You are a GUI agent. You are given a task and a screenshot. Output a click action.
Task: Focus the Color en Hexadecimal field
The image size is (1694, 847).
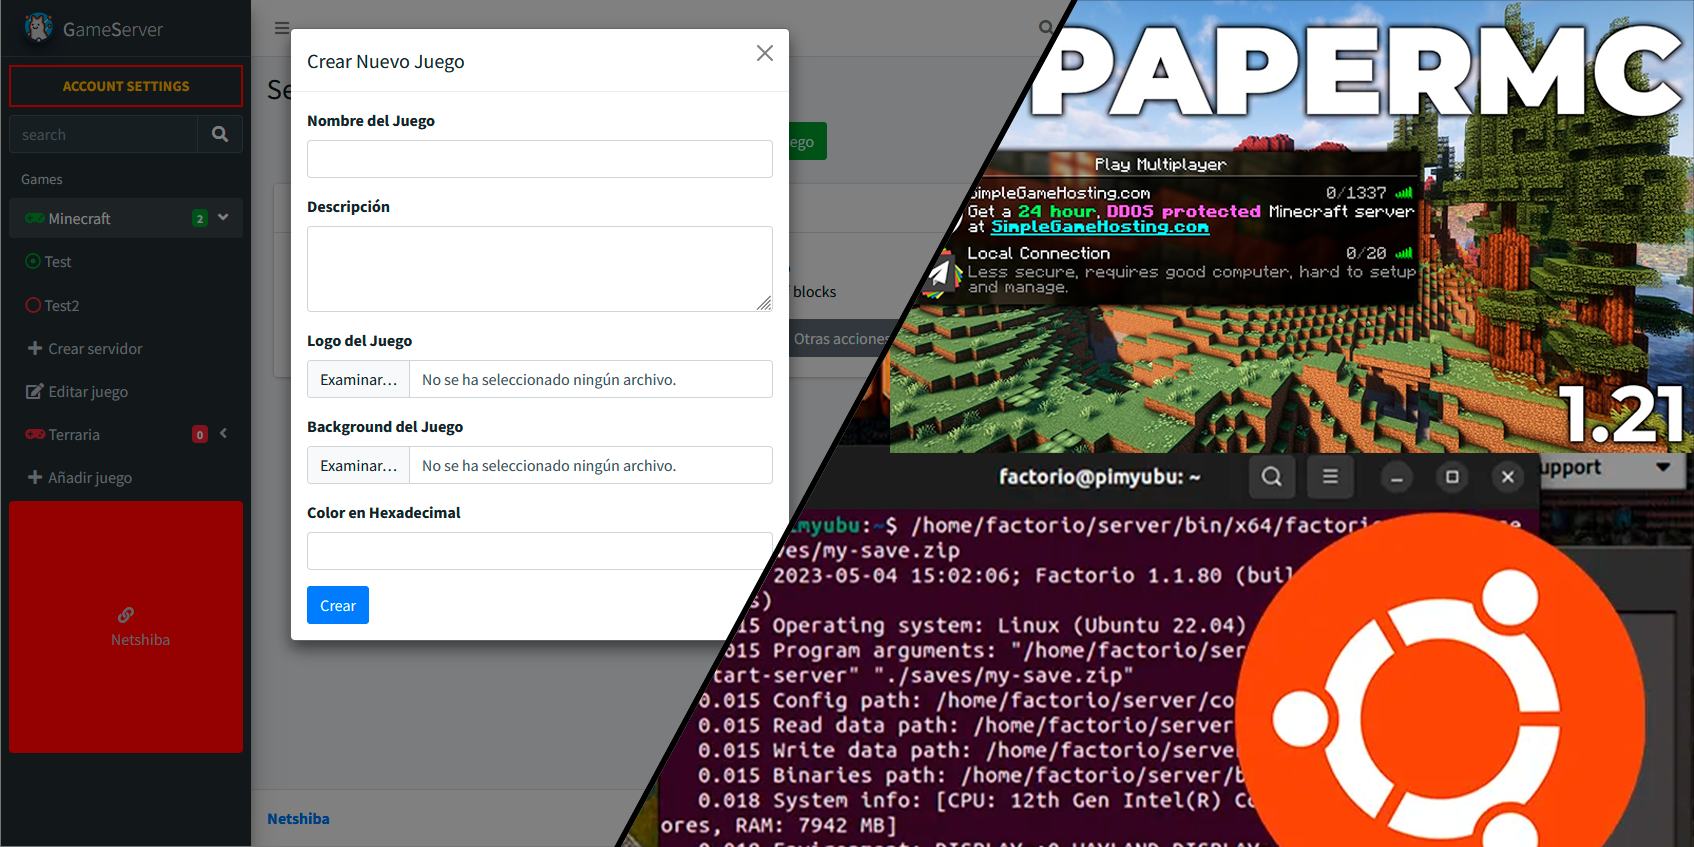point(539,551)
